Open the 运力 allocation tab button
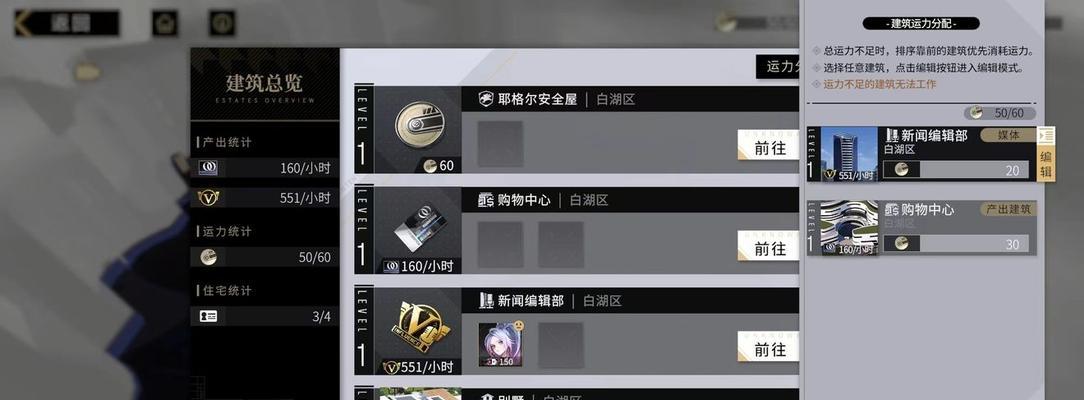The width and height of the screenshot is (1084, 400). (778, 66)
